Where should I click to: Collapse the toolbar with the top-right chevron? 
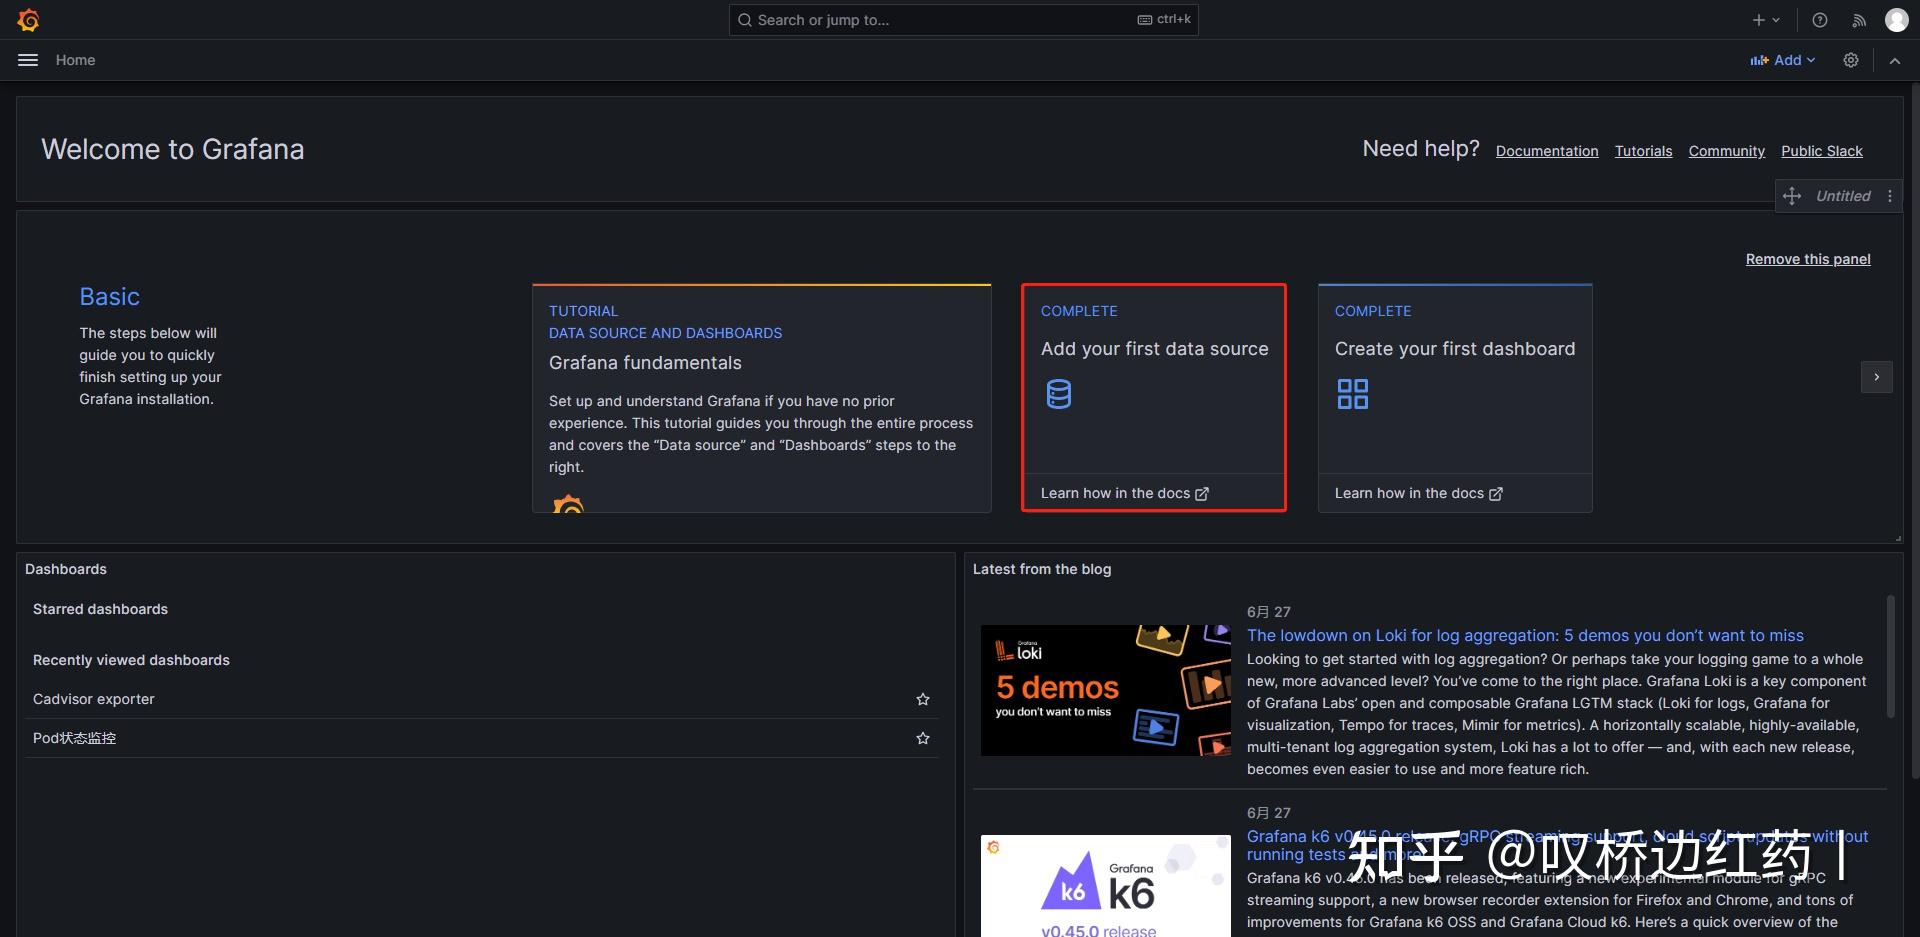pos(1895,60)
